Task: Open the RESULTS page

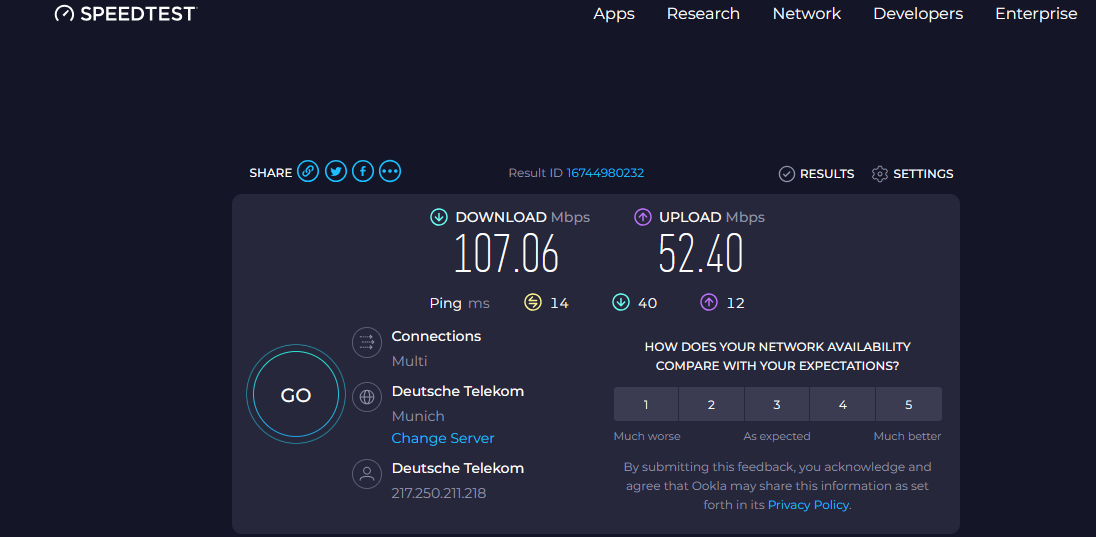Action: 827,174
